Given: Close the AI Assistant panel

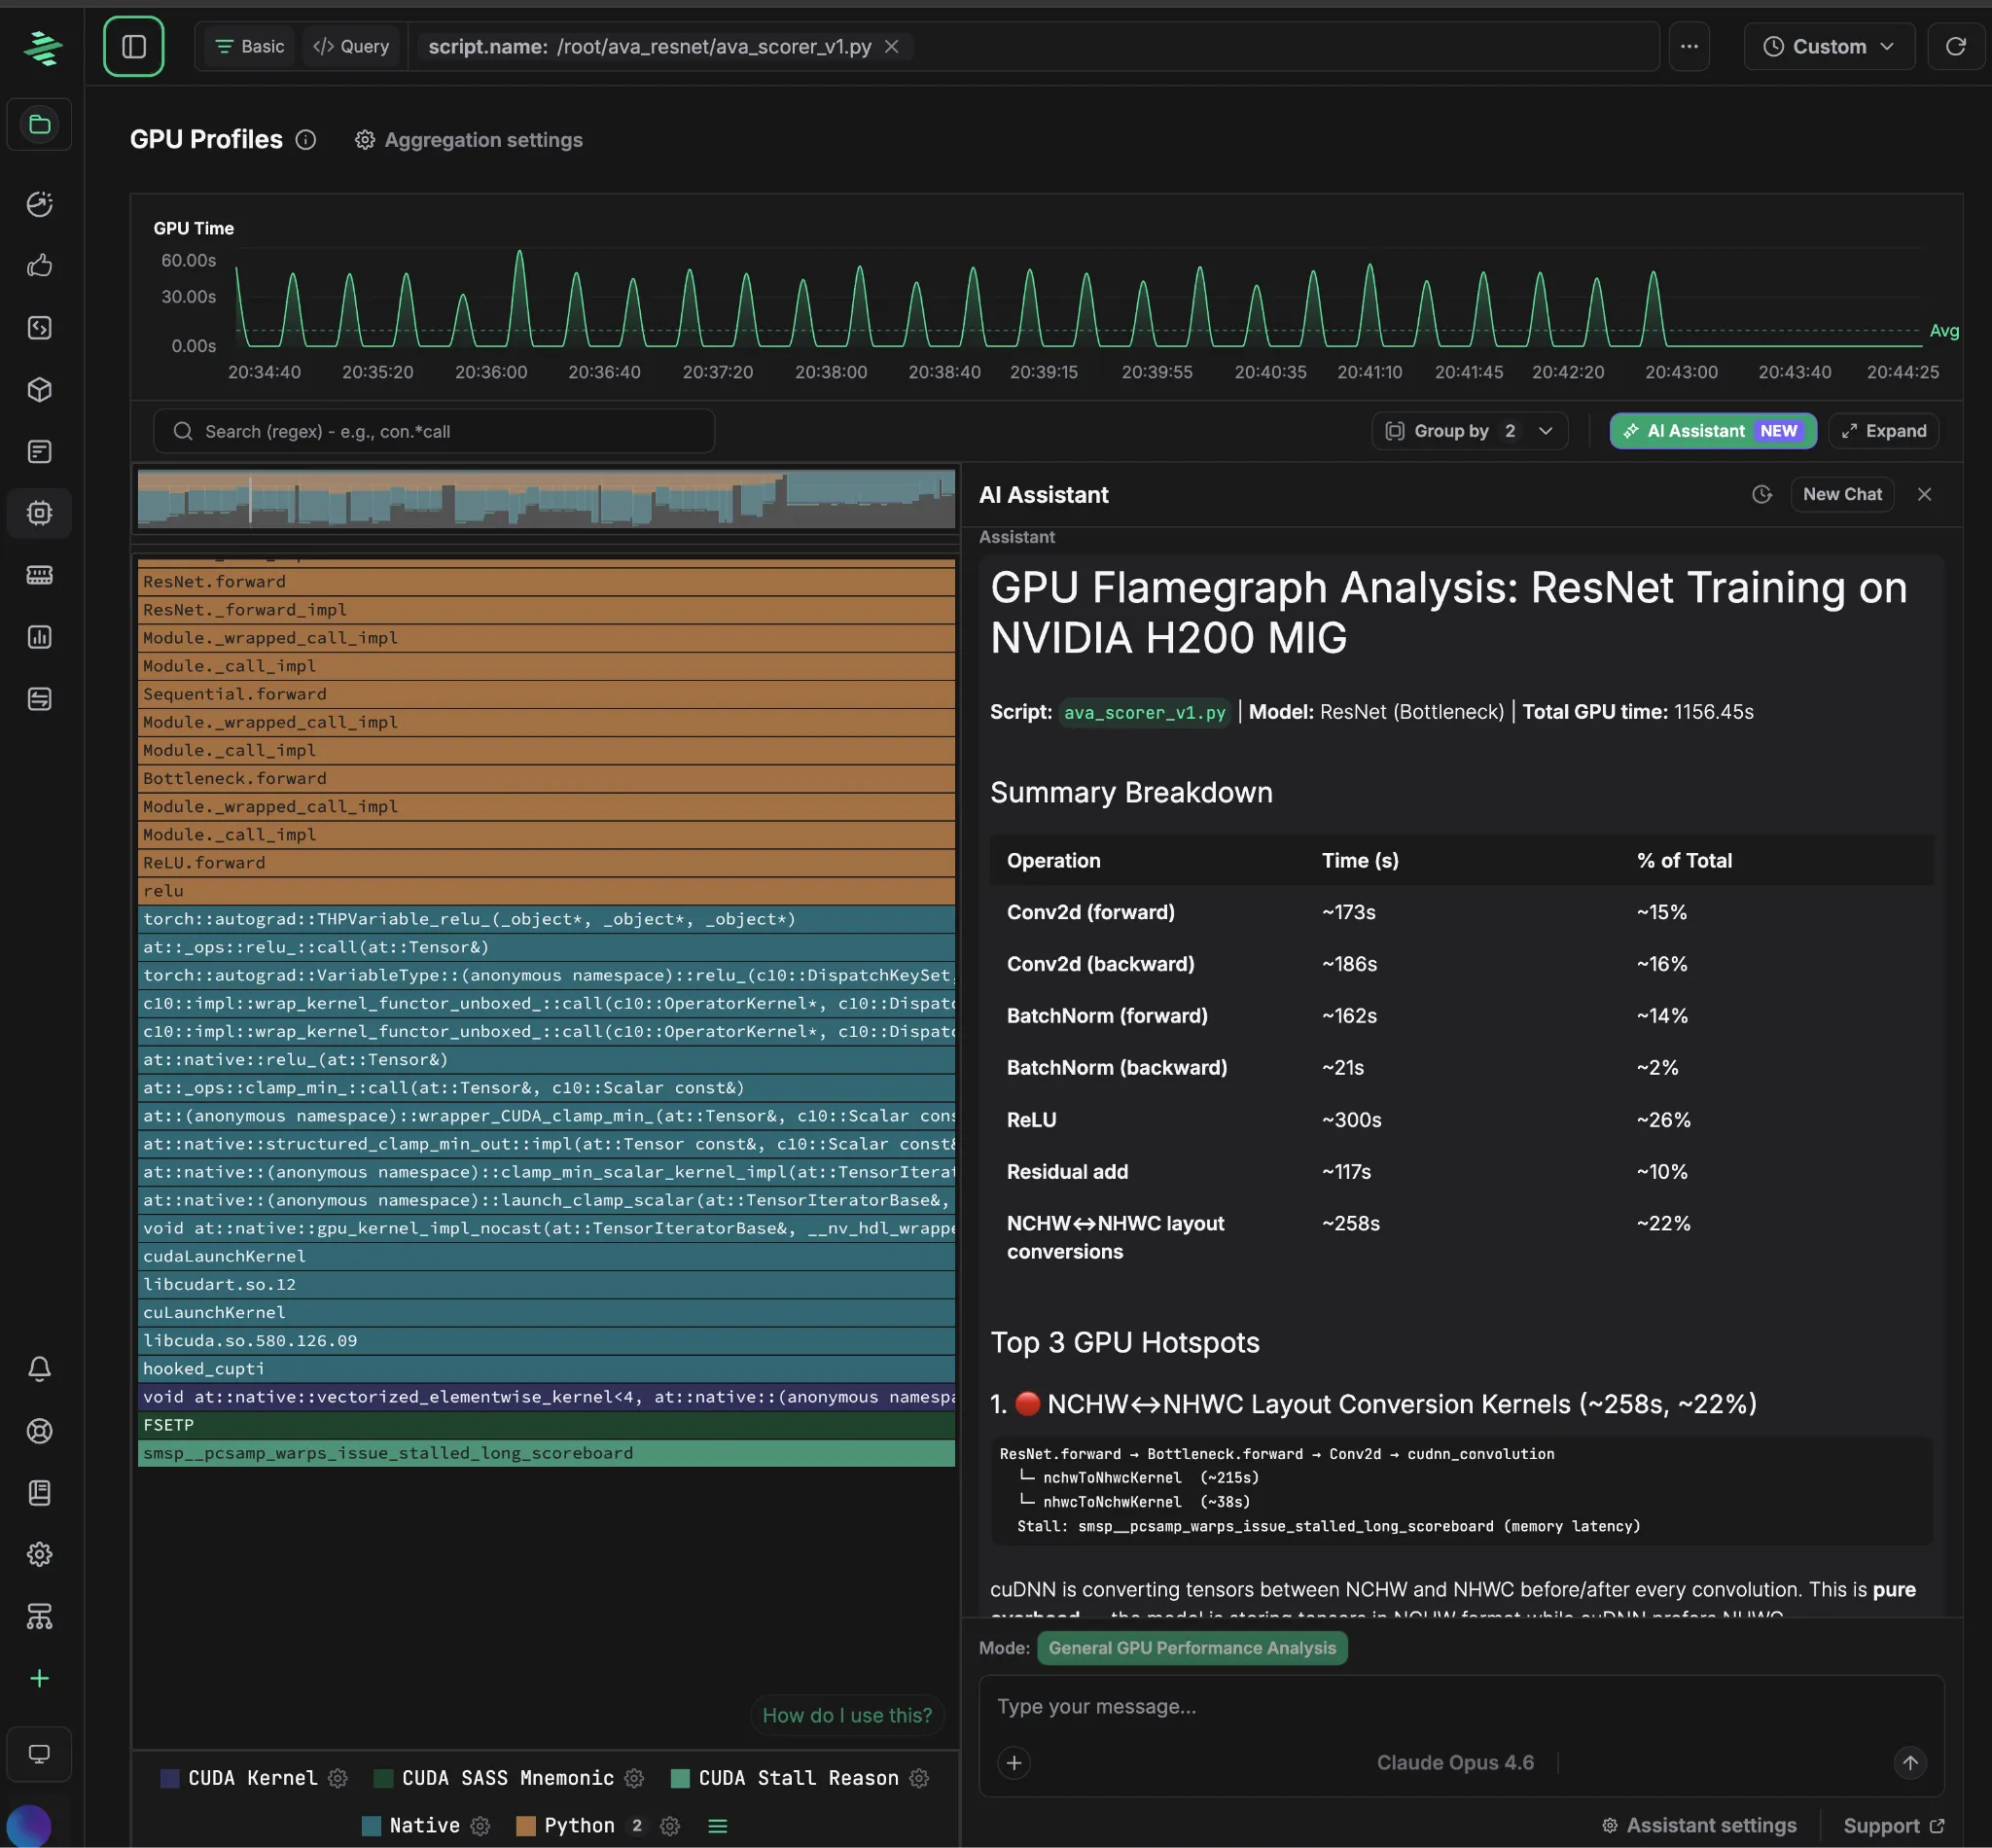Looking at the screenshot, I should coord(1924,495).
